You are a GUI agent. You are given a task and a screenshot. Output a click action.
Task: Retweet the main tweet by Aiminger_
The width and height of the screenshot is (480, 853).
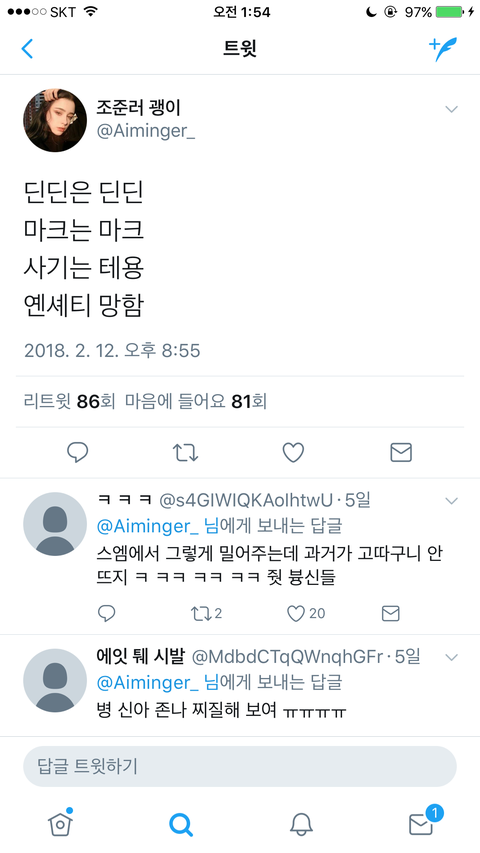(185, 452)
